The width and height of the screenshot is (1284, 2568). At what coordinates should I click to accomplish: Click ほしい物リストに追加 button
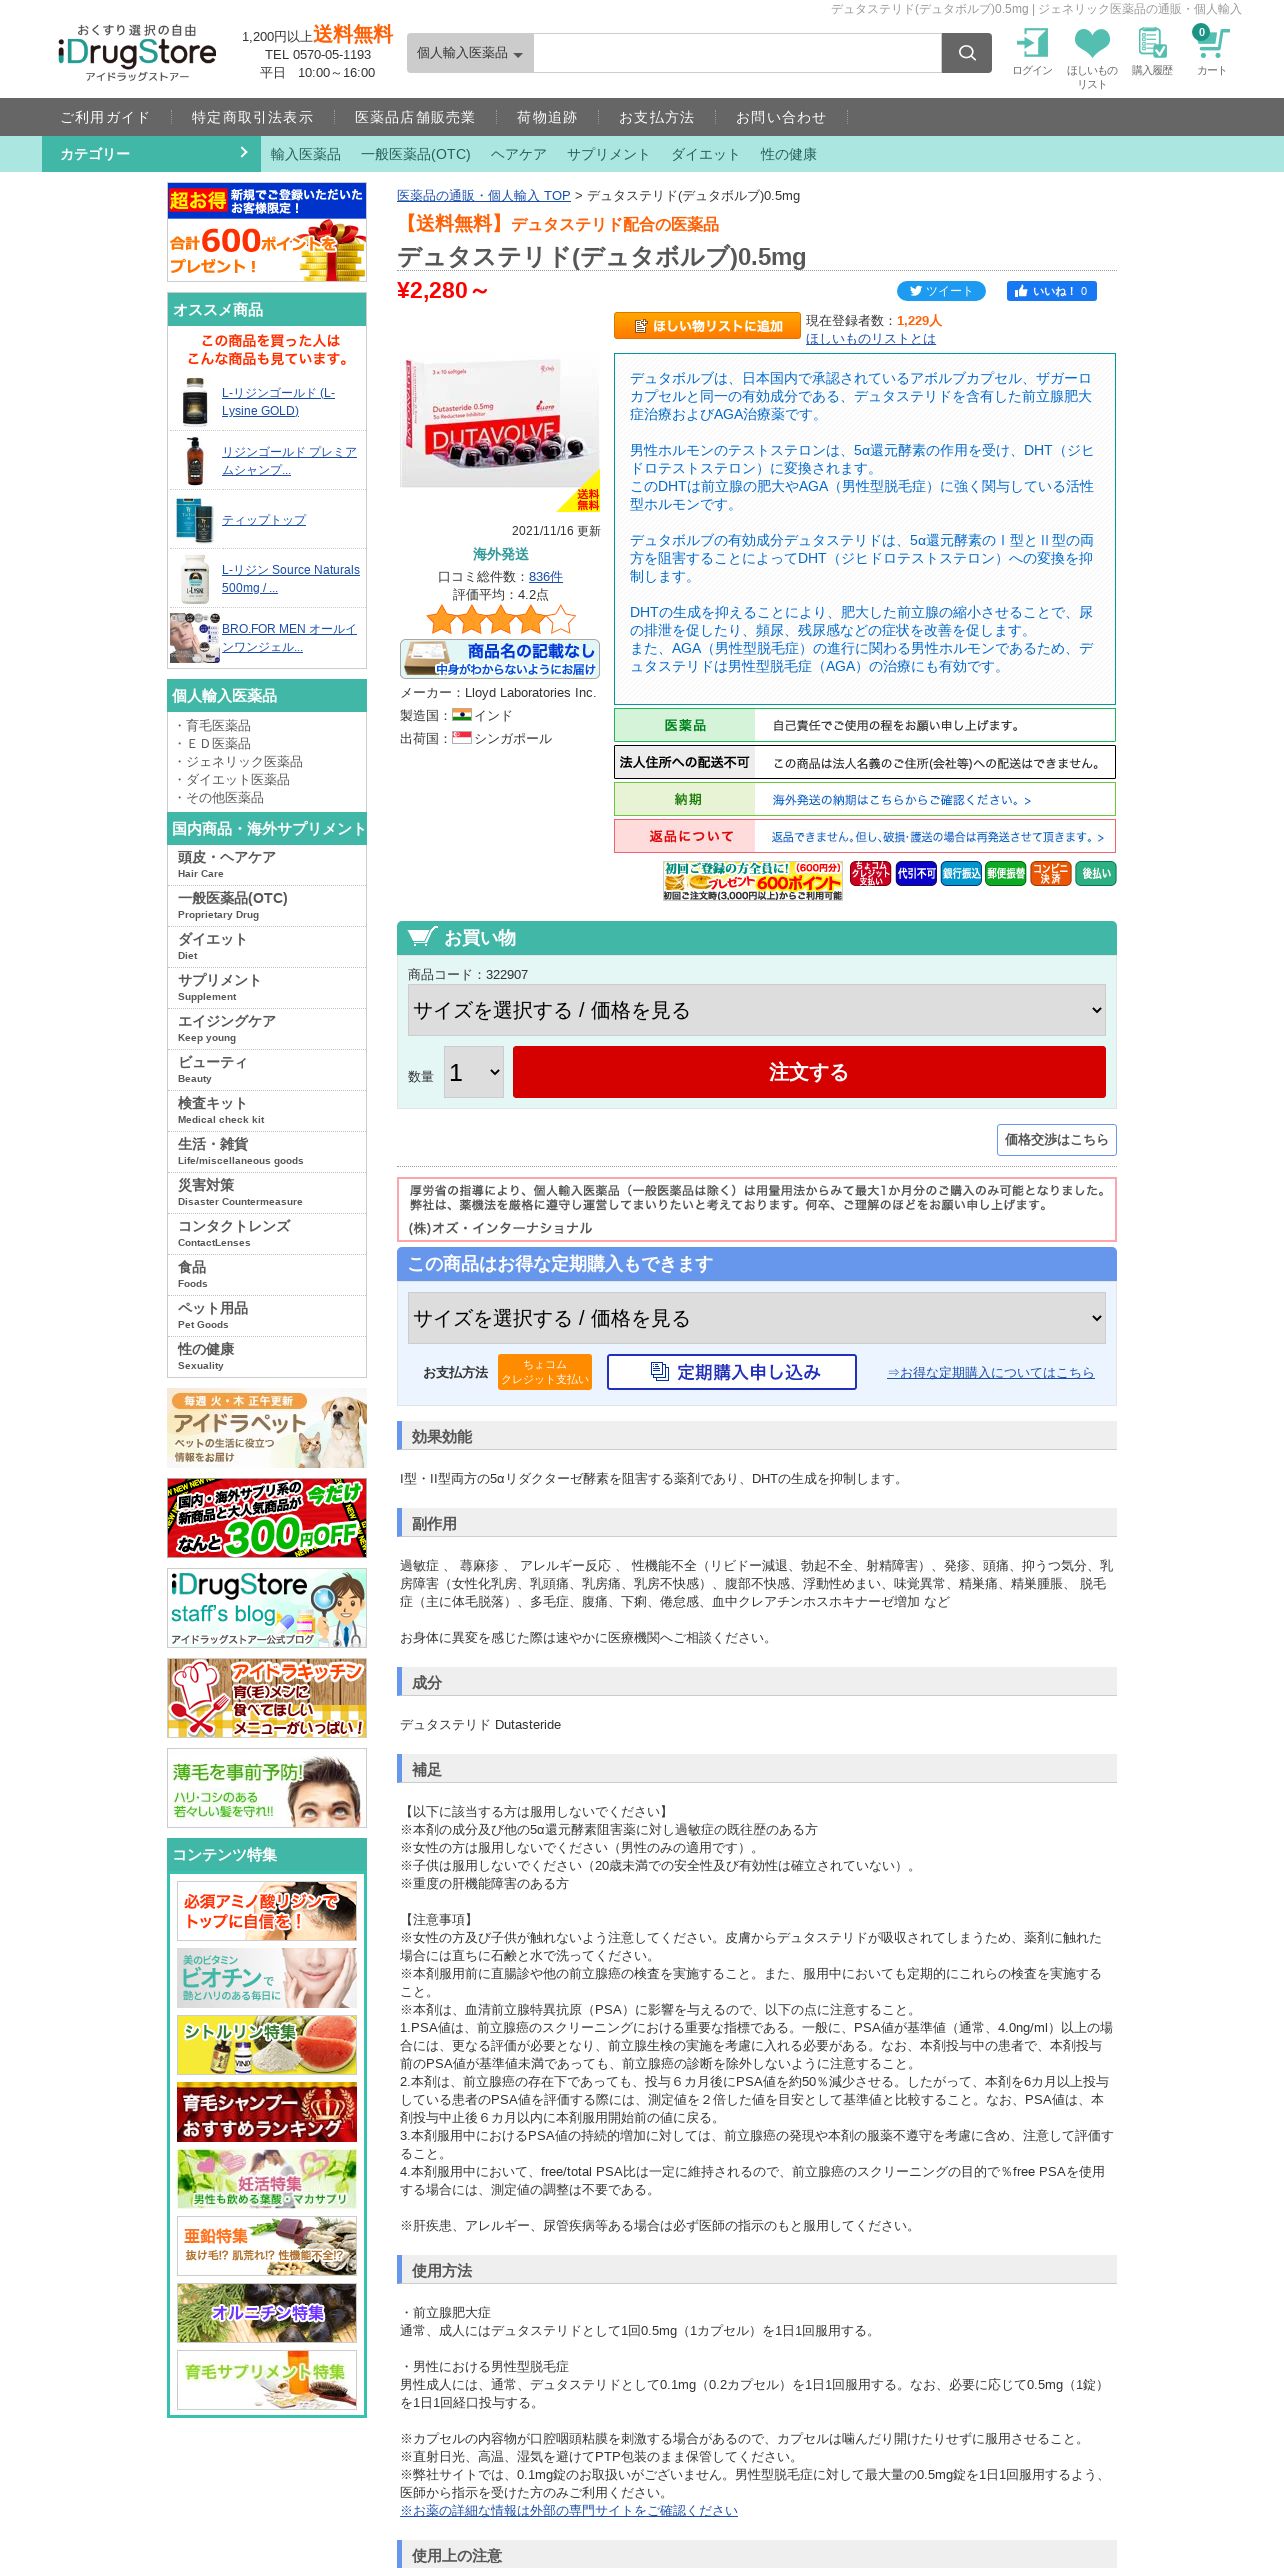707,326
